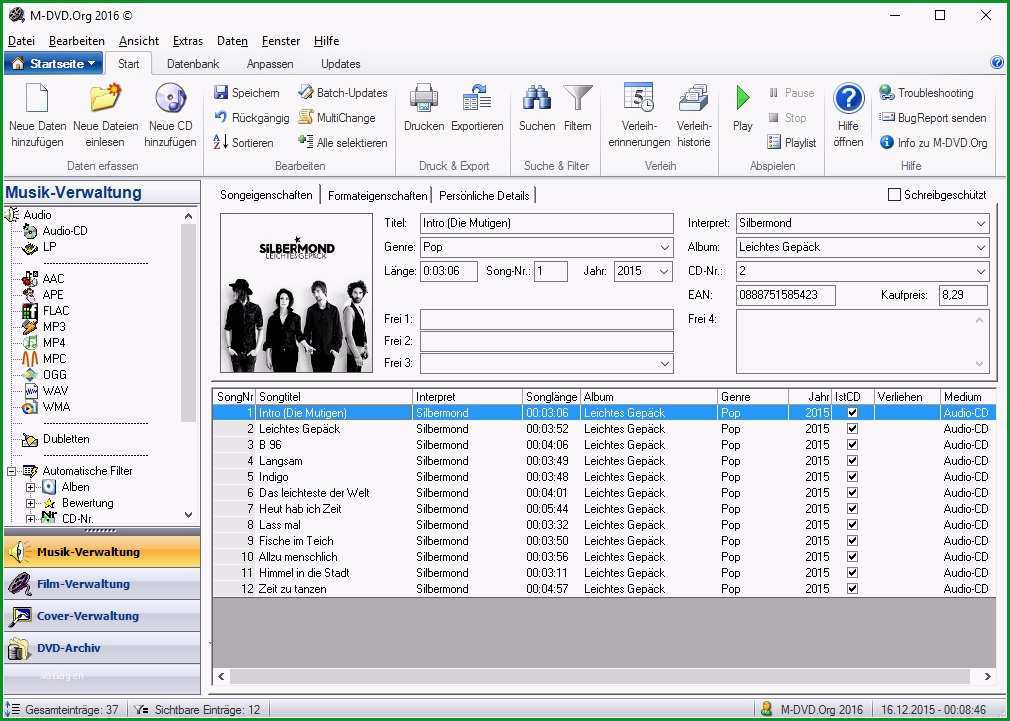
Task: Switch to Film-Verwaltung section
Action: (102, 584)
